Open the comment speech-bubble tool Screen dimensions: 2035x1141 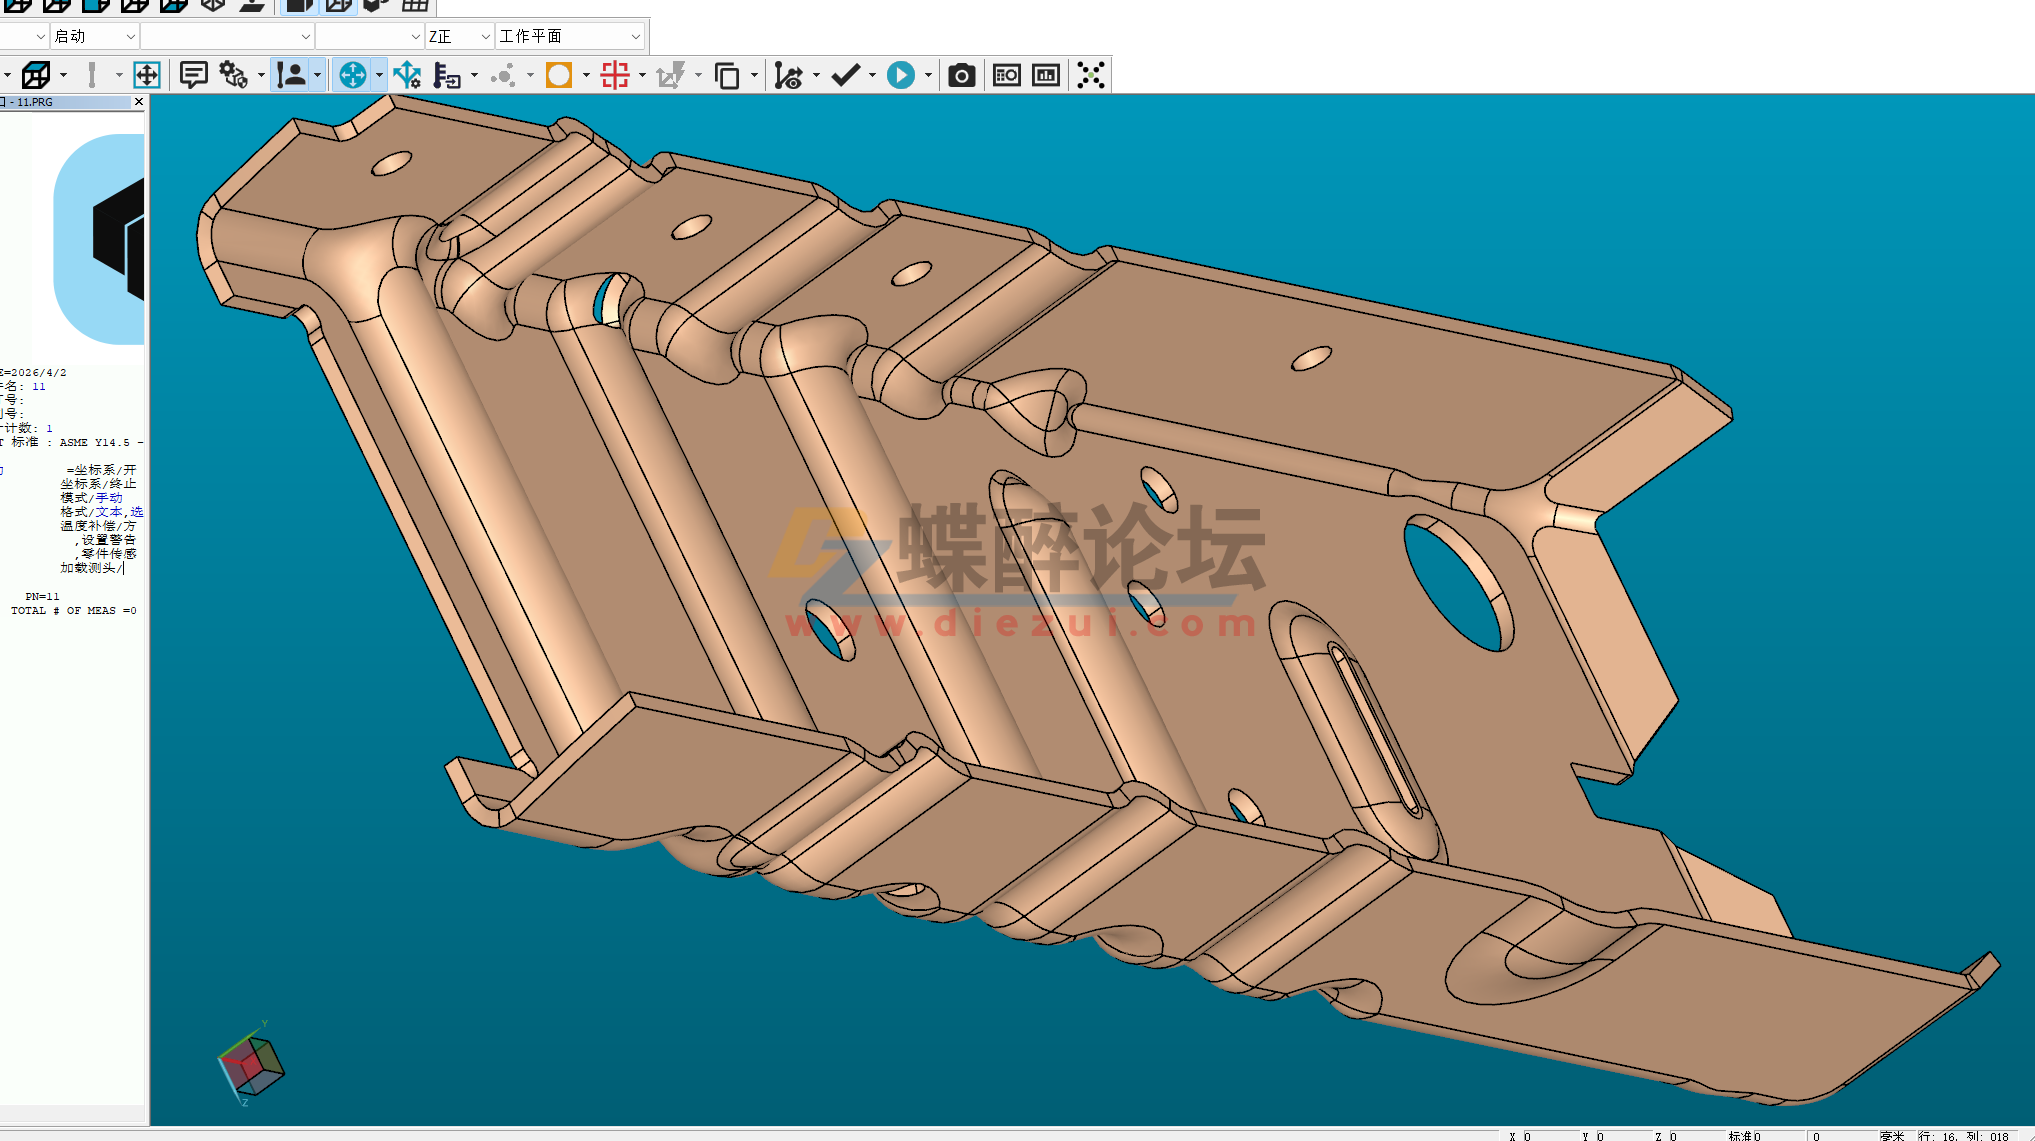tap(193, 74)
